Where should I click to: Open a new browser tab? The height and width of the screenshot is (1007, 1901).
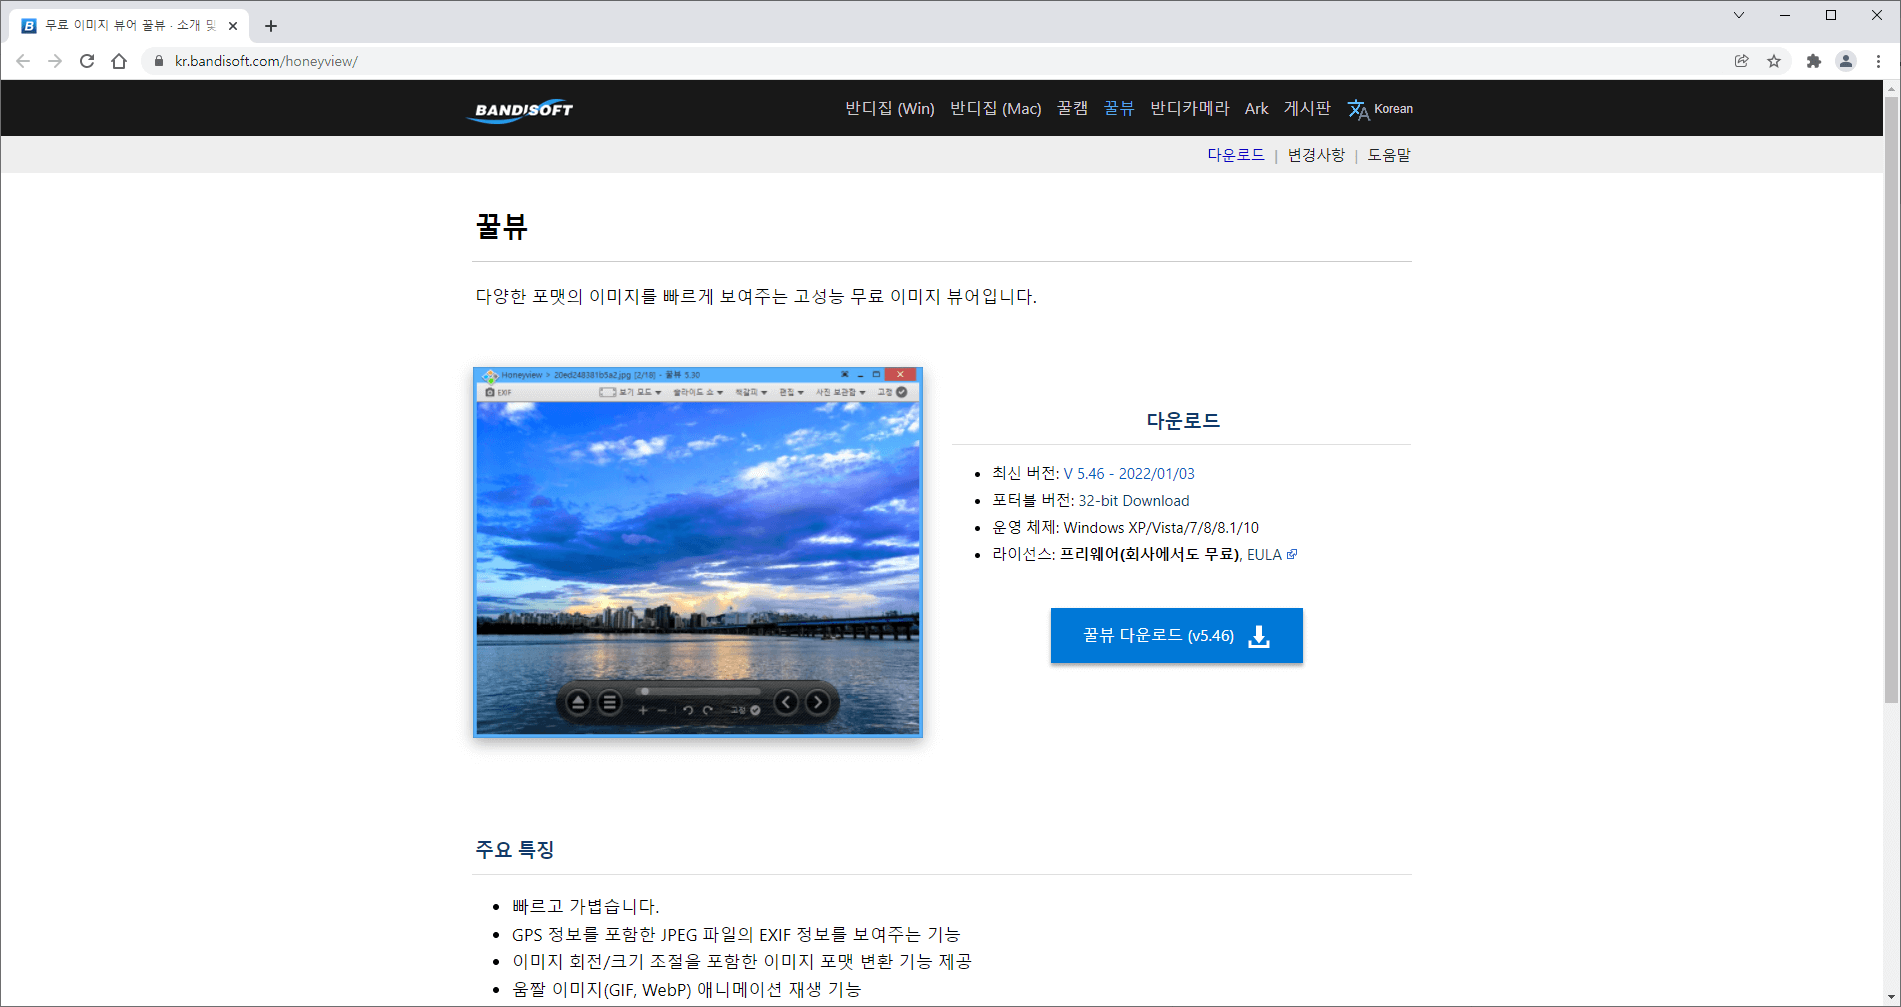pos(271,26)
